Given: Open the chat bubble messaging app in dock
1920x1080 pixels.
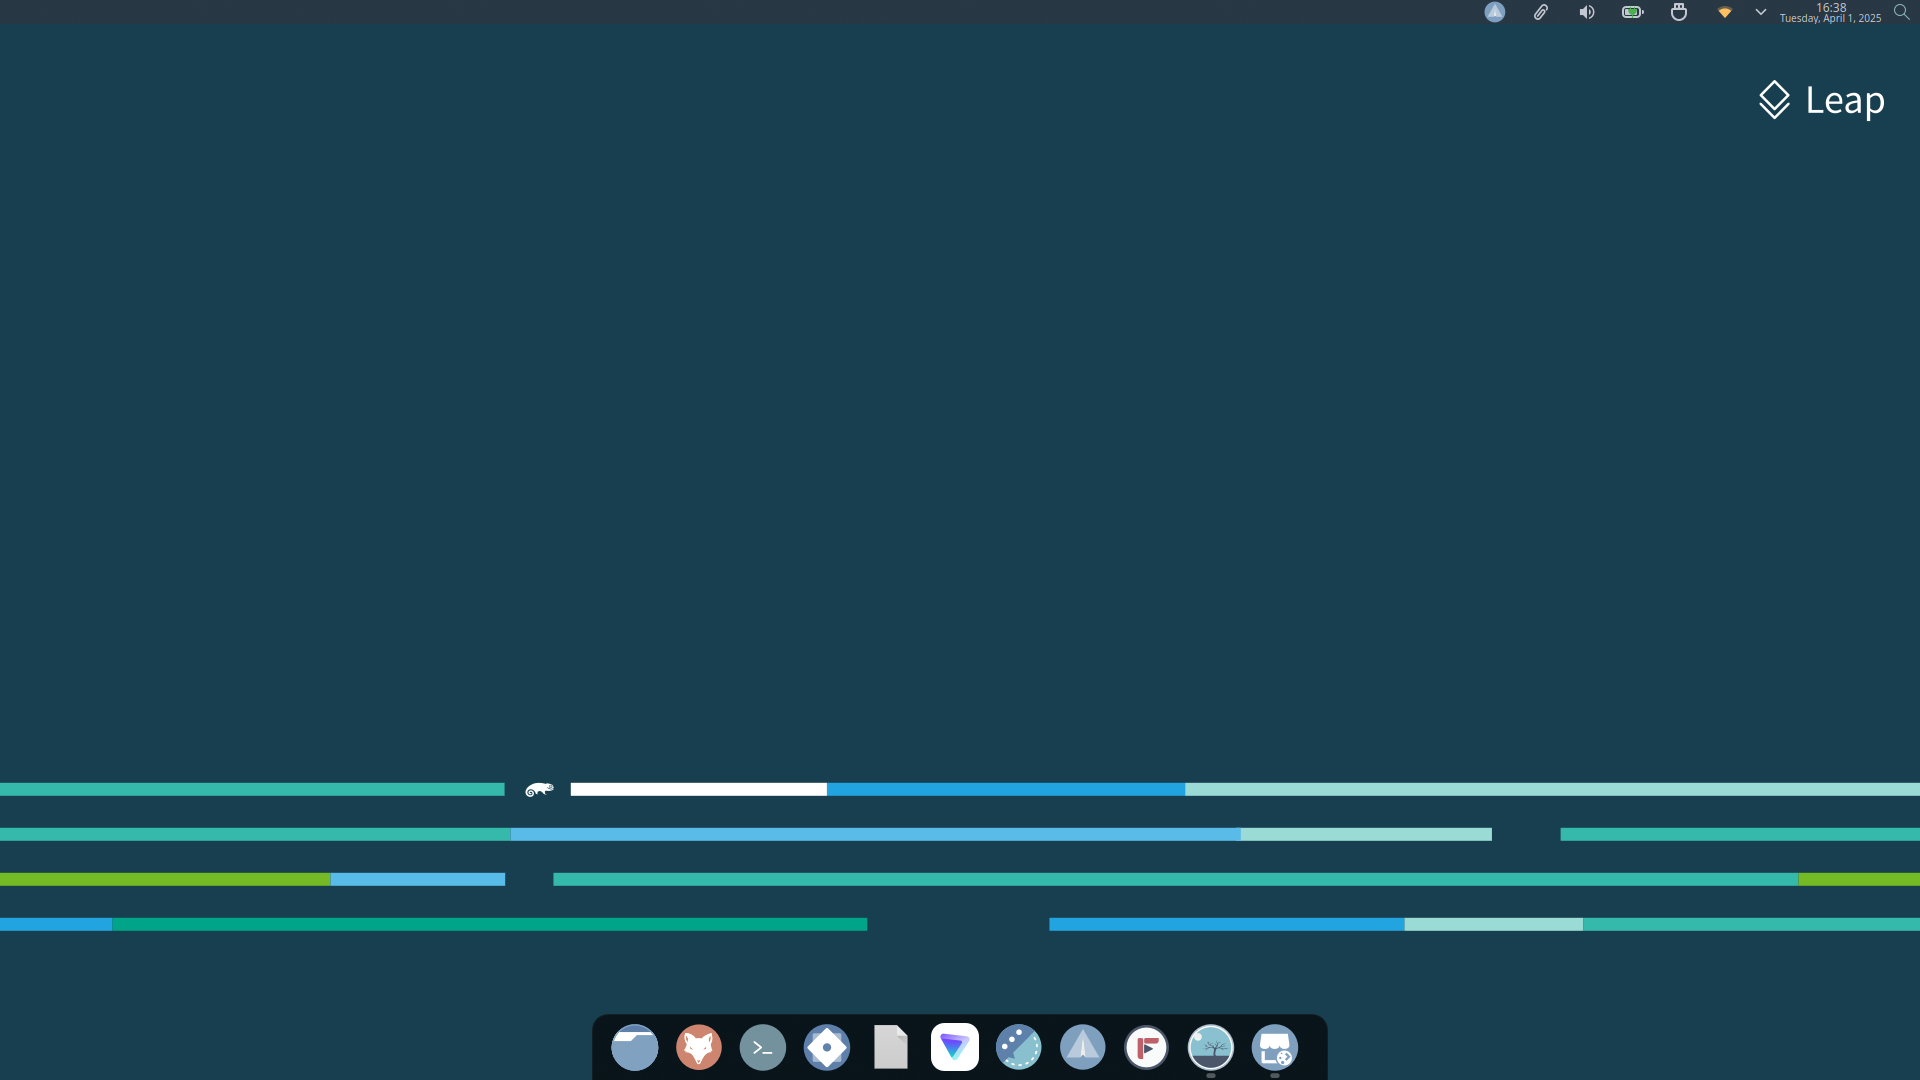Looking at the screenshot, I should coord(1019,1047).
